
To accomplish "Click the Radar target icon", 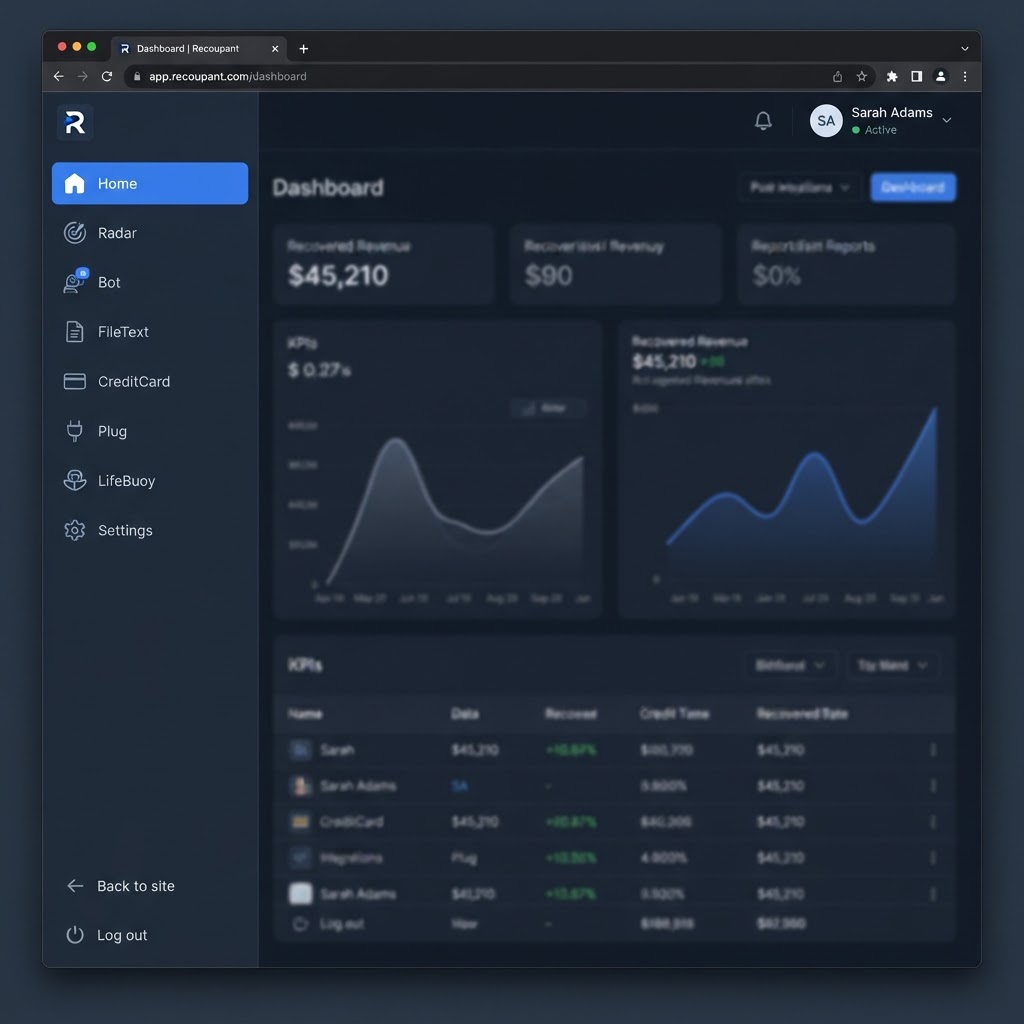I will 75,233.
